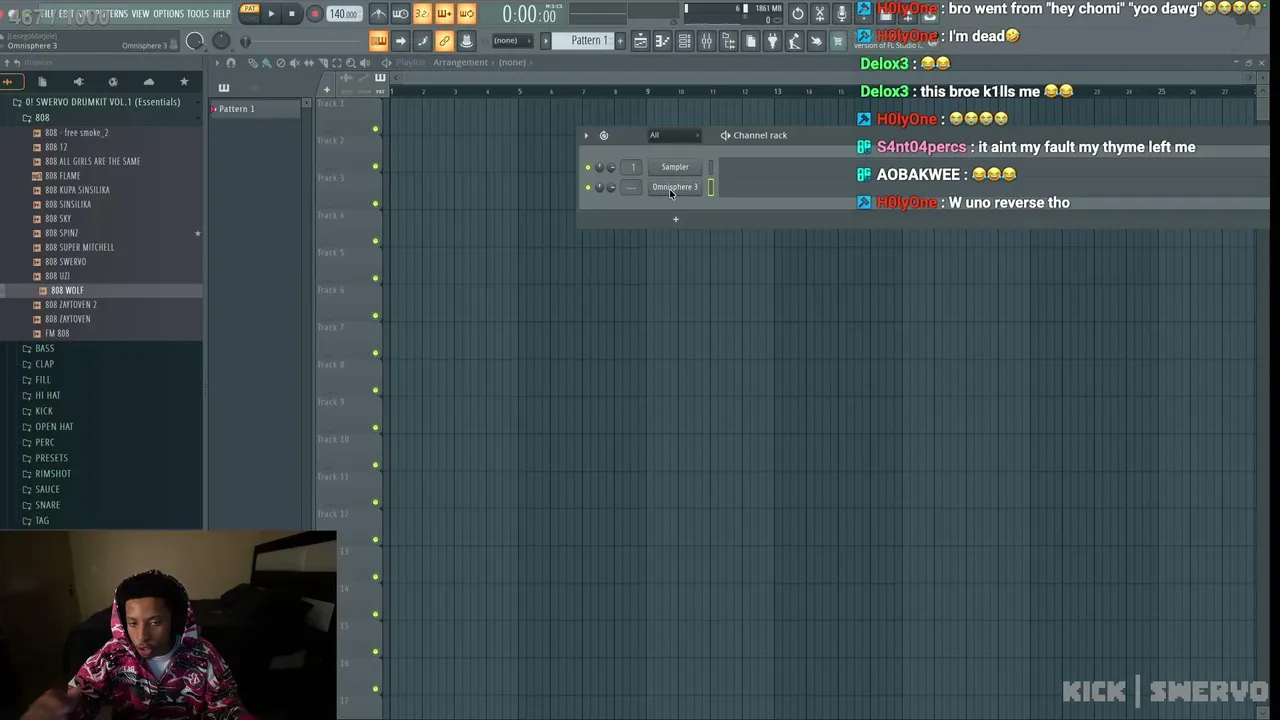Mute the Sampler channel via green LED

588,167
